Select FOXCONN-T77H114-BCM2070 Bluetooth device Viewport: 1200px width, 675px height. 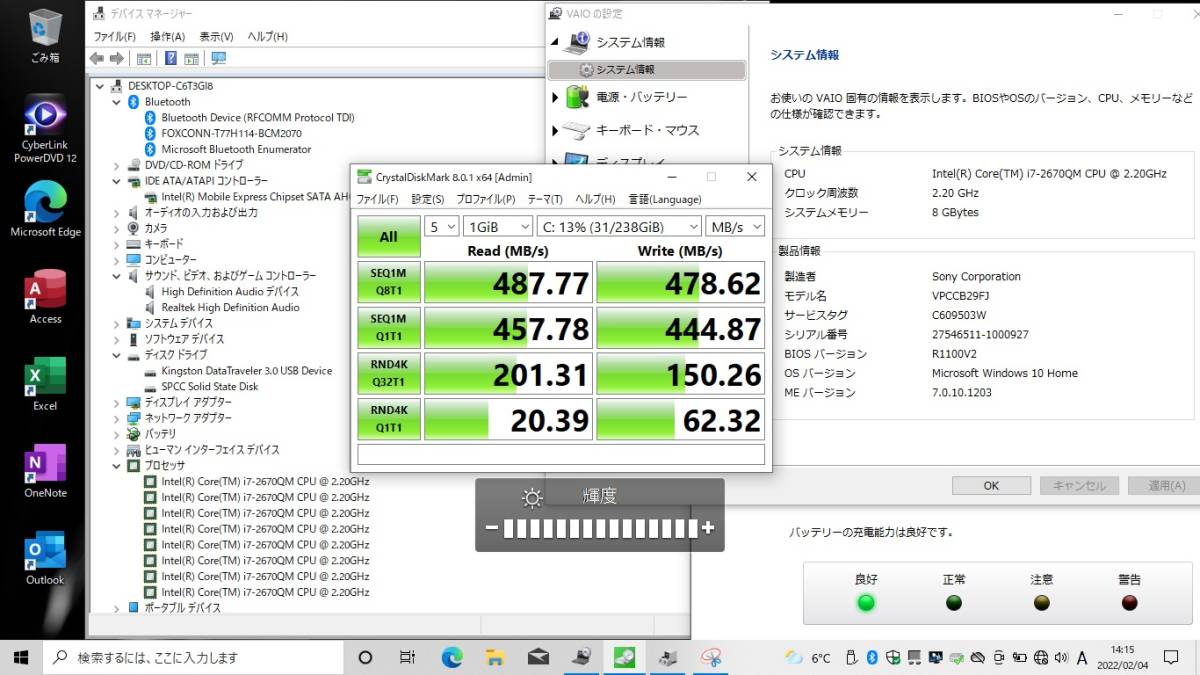[231, 133]
